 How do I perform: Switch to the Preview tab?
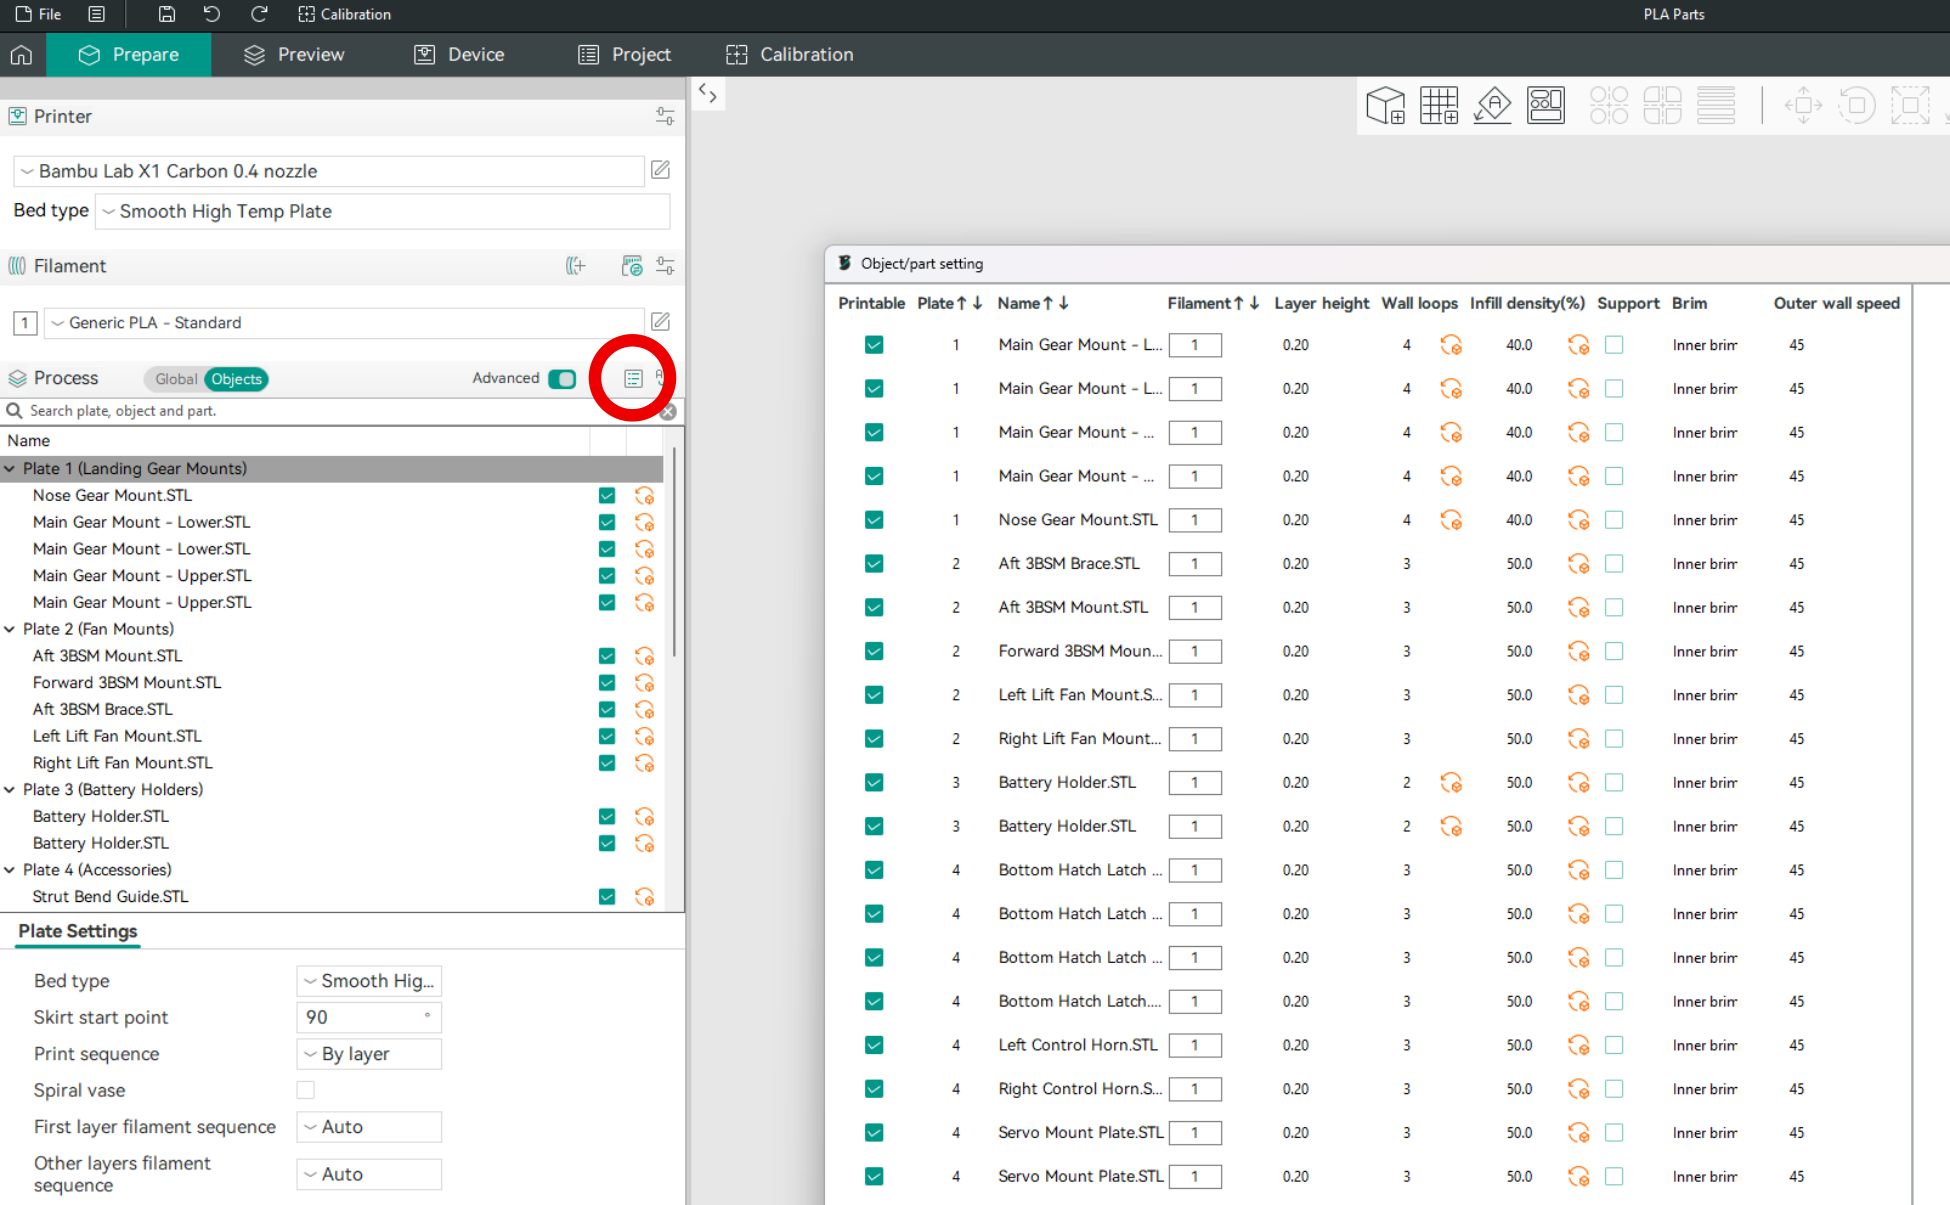(294, 55)
